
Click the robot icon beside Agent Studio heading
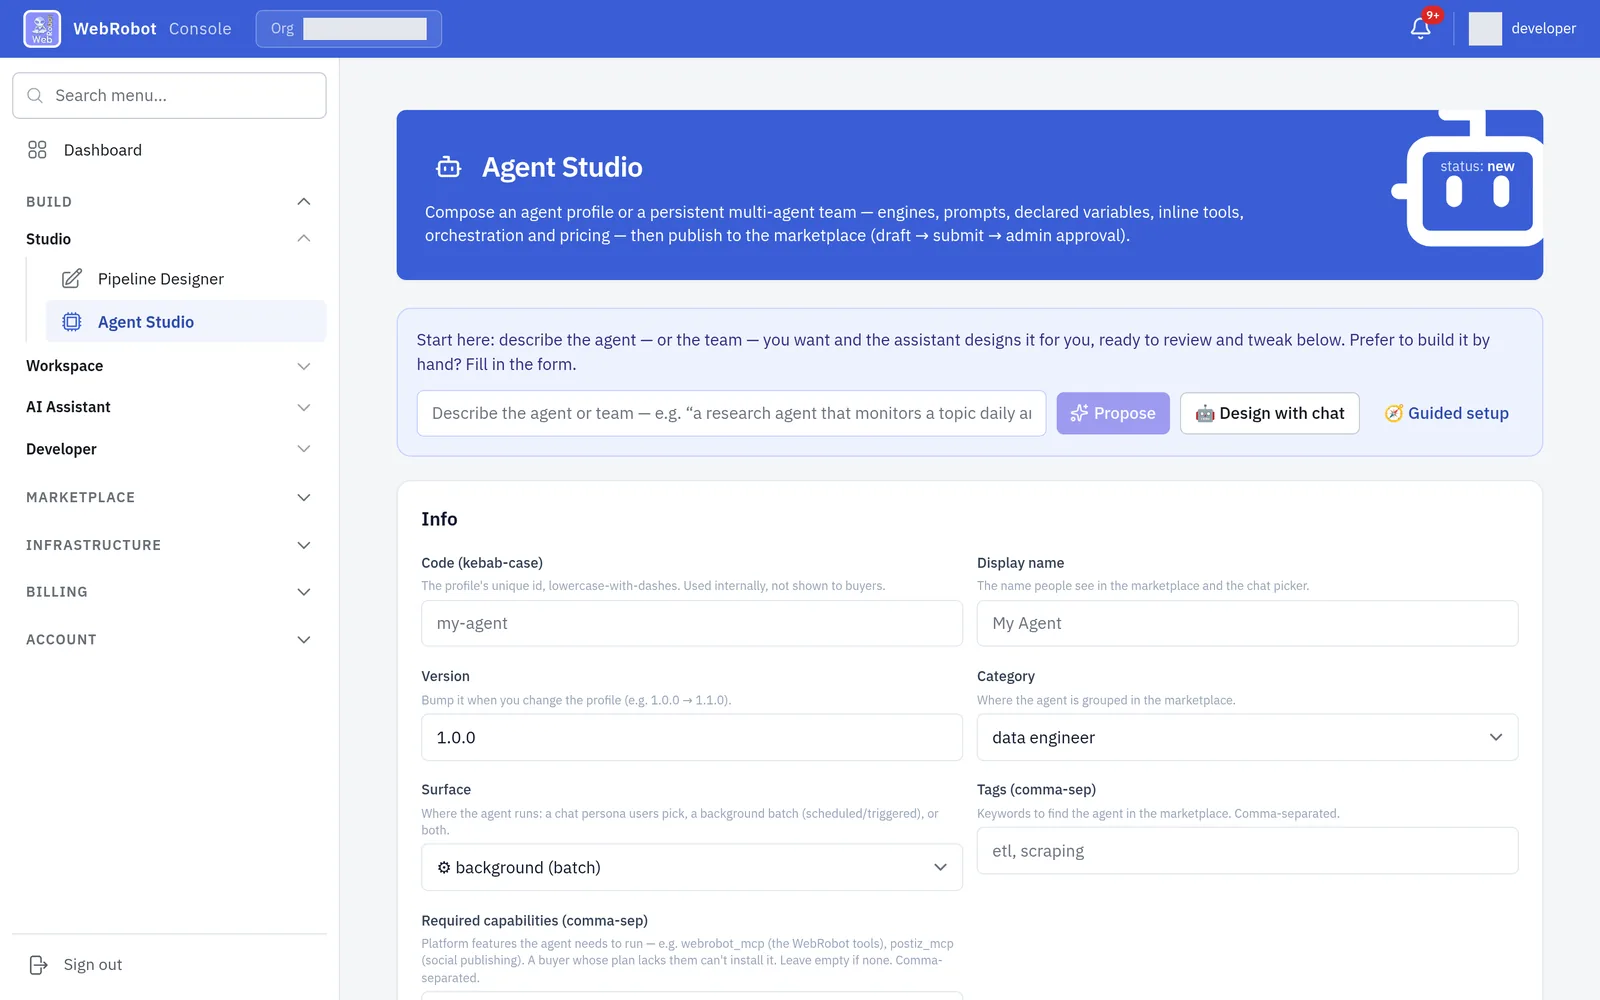pyautogui.click(x=449, y=167)
